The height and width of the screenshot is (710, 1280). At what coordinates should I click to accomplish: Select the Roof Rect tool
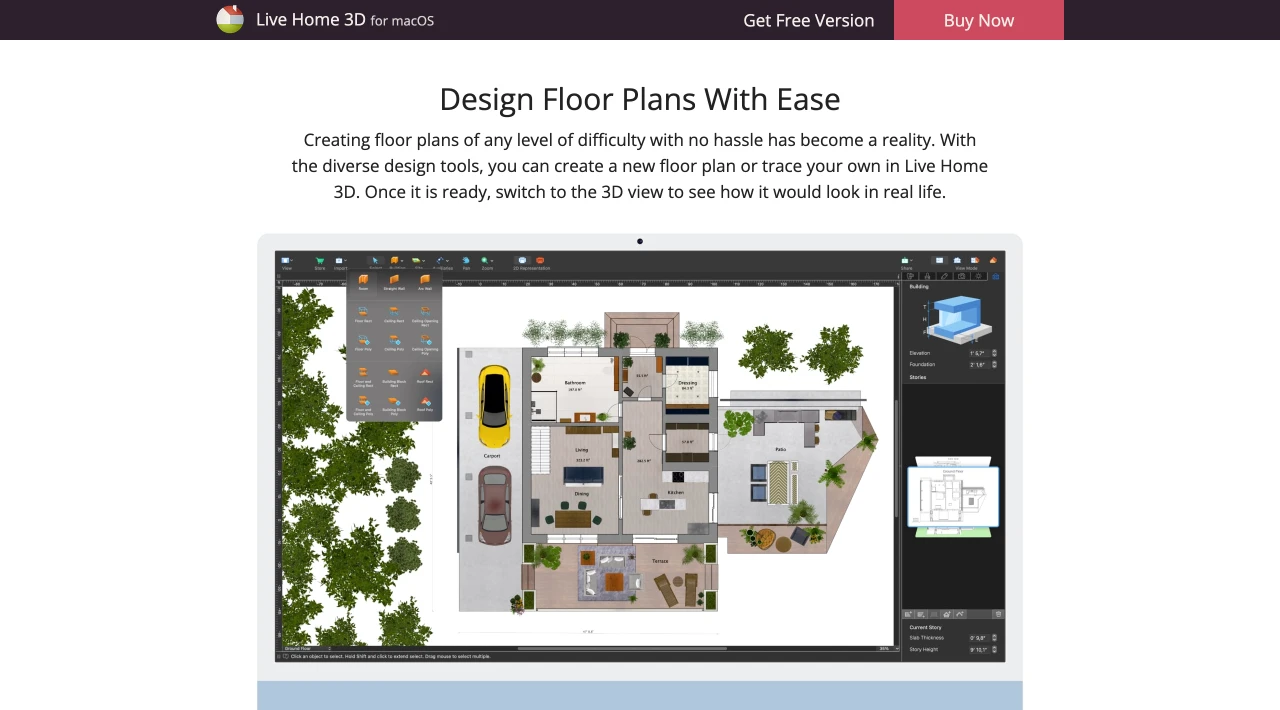(425, 372)
